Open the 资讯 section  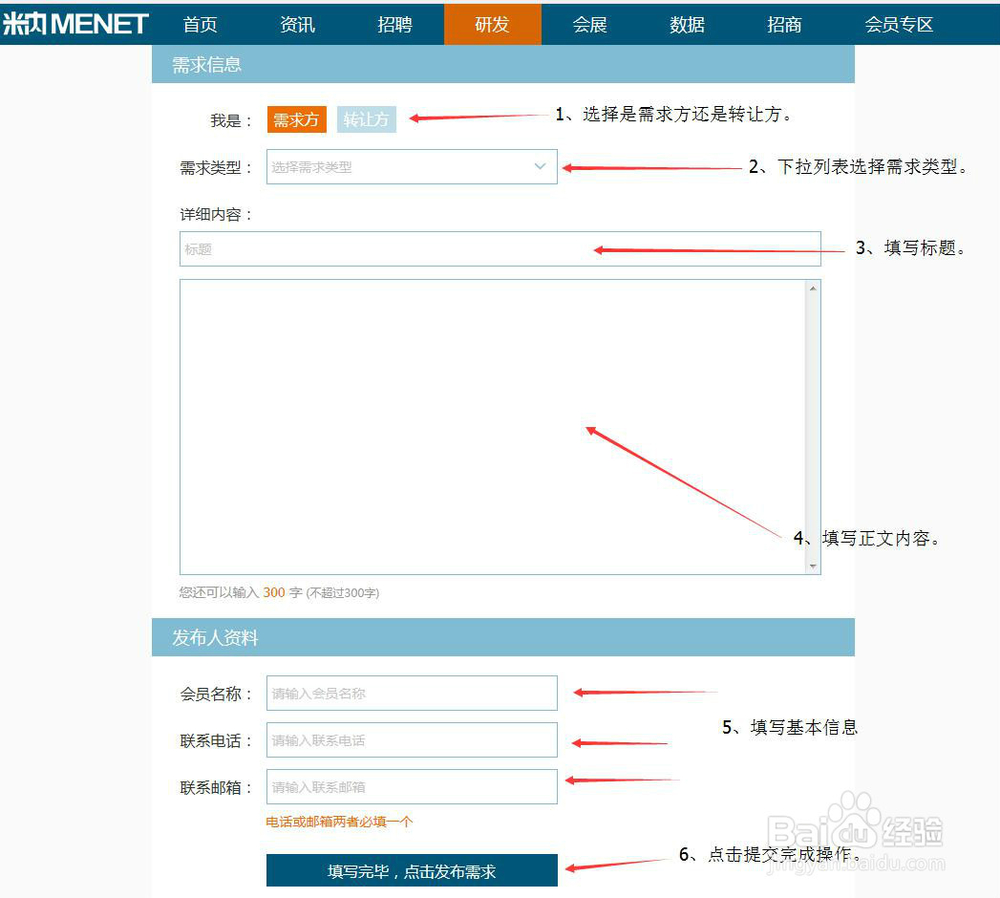[x=297, y=24]
